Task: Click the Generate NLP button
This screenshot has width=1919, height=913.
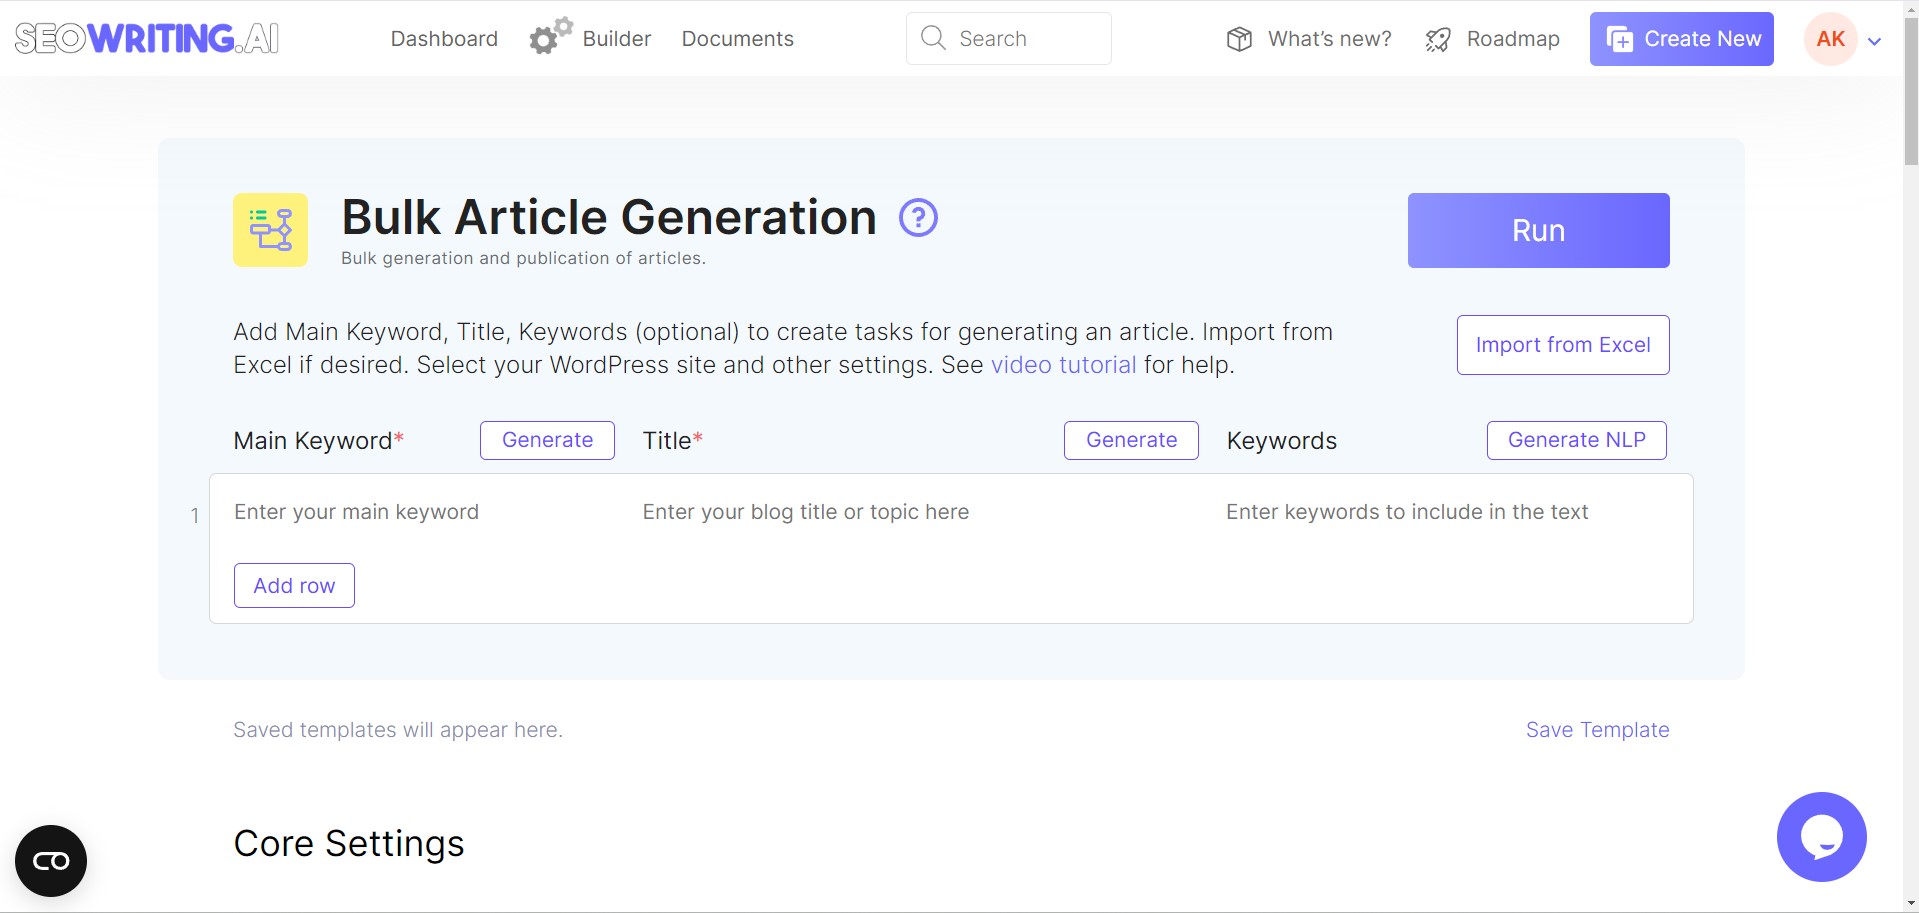Action: tap(1577, 440)
